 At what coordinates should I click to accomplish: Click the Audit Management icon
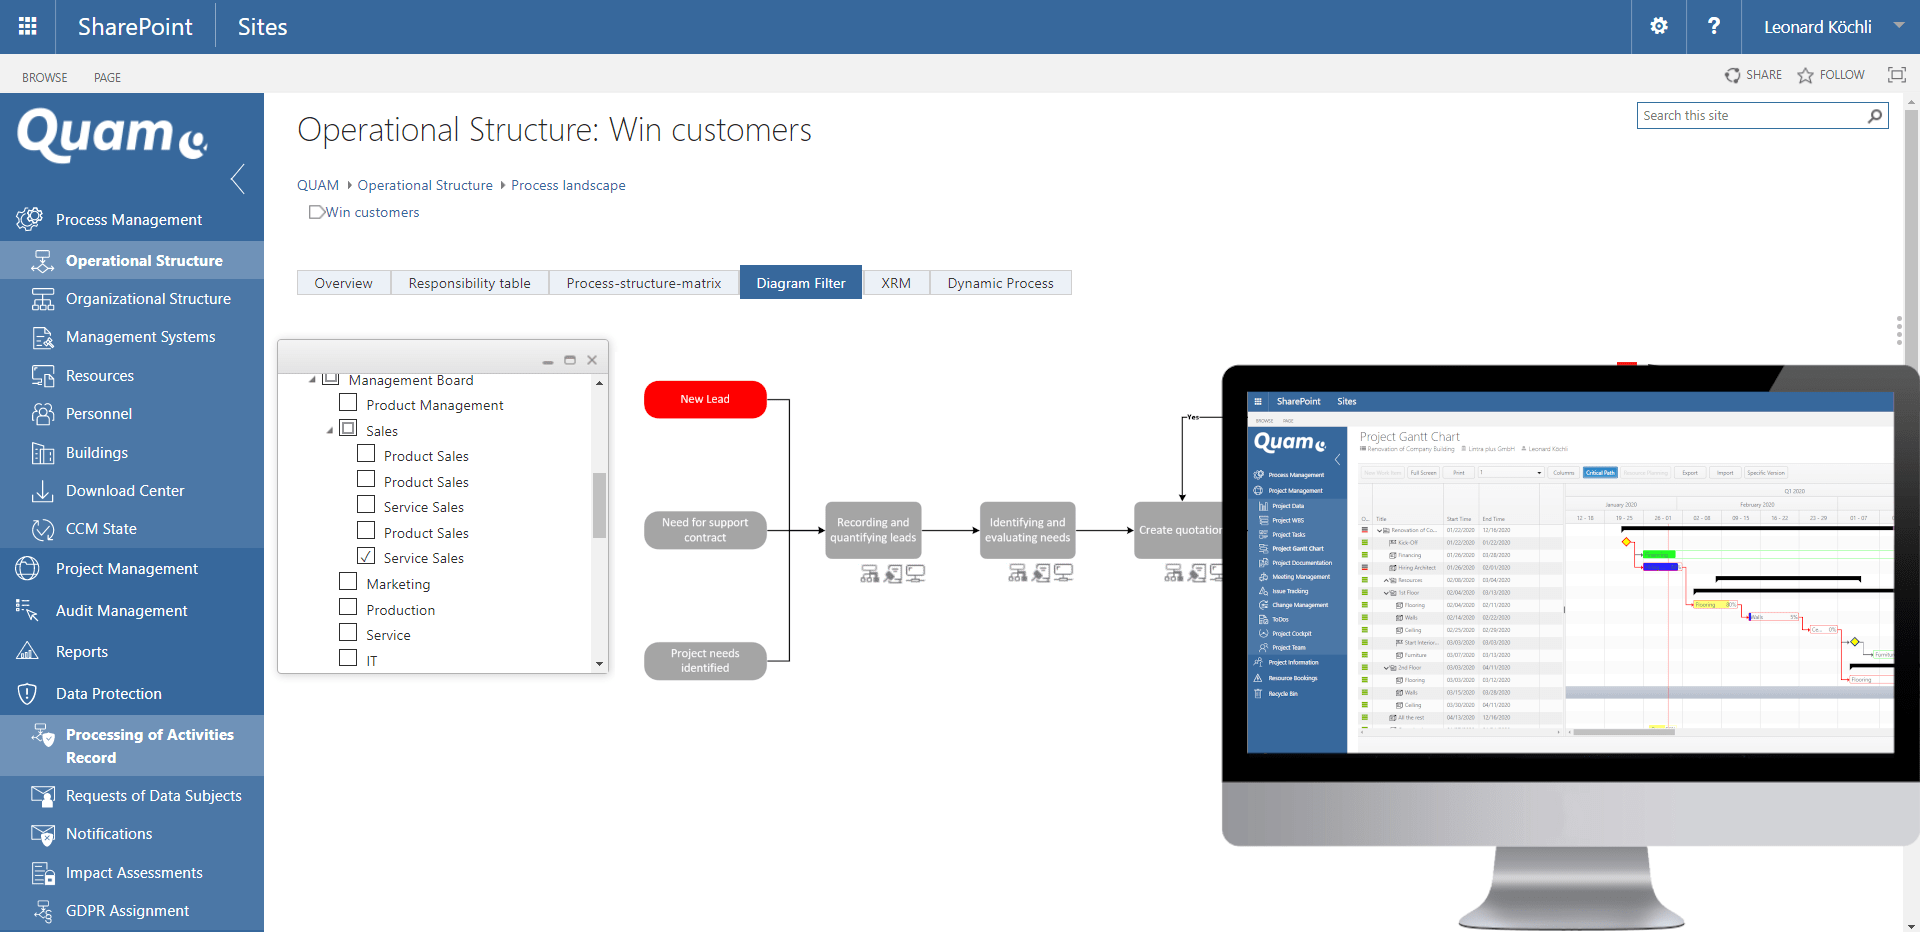[28, 611]
